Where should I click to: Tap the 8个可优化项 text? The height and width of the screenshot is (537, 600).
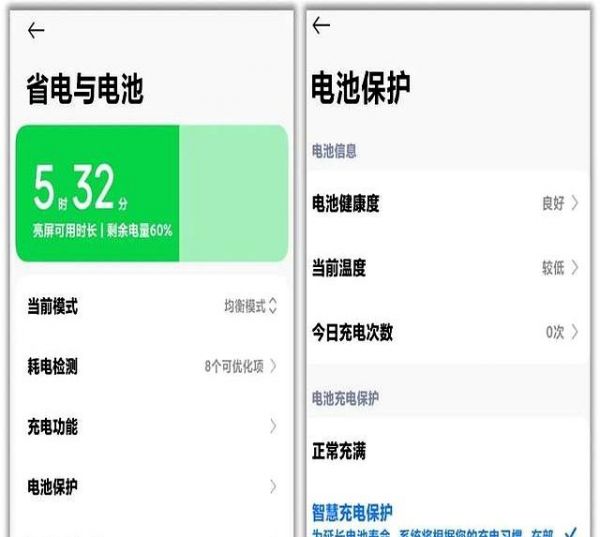coord(234,367)
